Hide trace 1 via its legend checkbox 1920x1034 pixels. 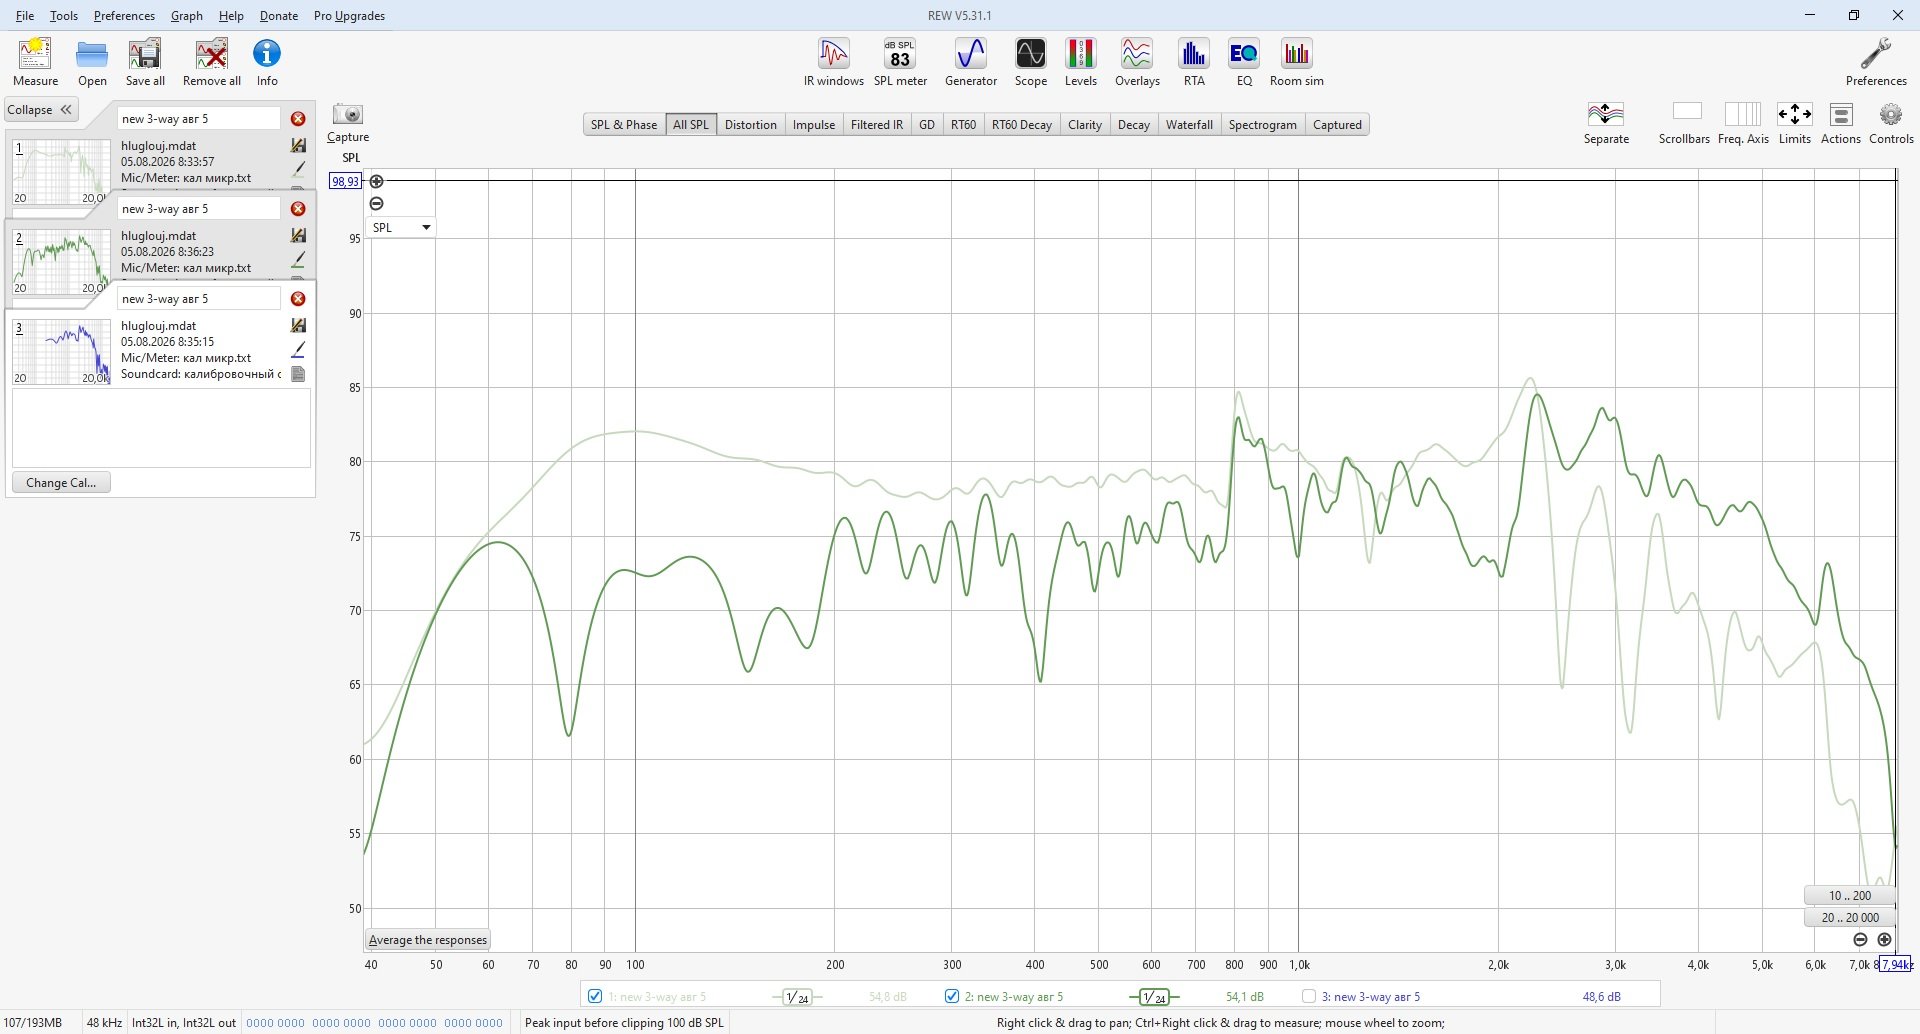595,996
